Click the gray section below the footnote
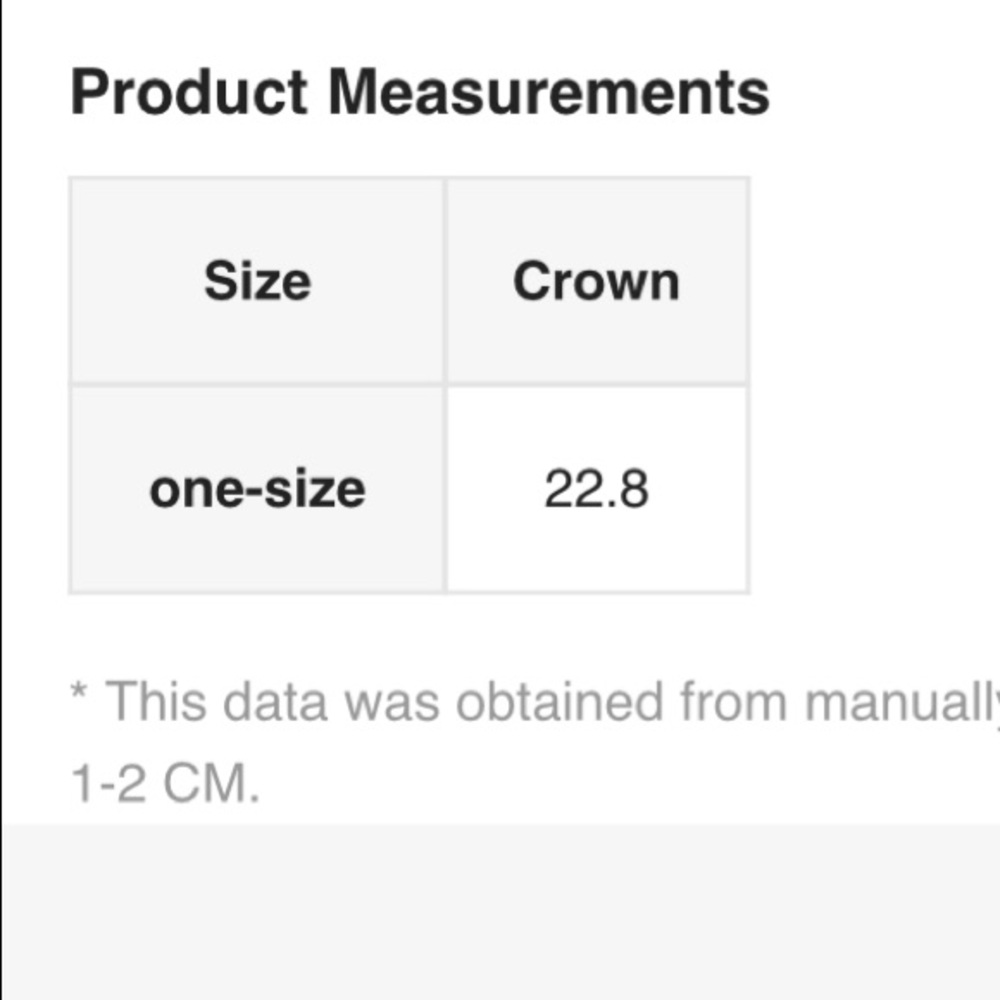This screenshot has height=1000, width=1000. [x=501, y=912]
